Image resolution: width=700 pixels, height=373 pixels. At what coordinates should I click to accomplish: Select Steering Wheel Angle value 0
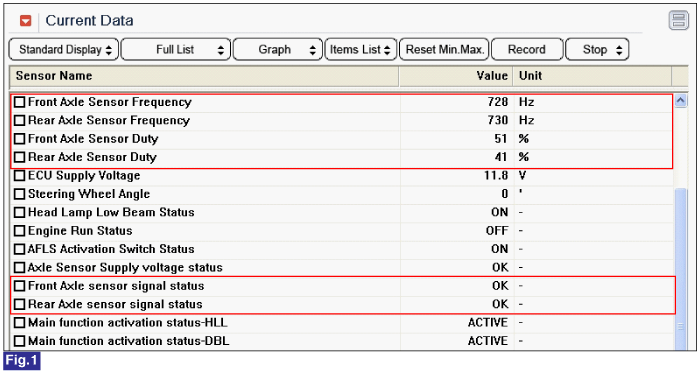[x=504, y=194]
